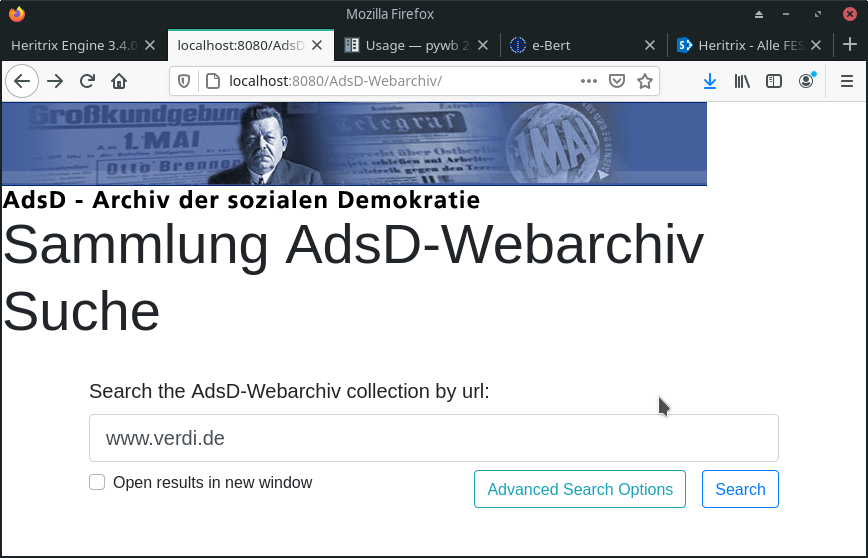
Task: Open a new tab with plus
Action: point(850,45)
